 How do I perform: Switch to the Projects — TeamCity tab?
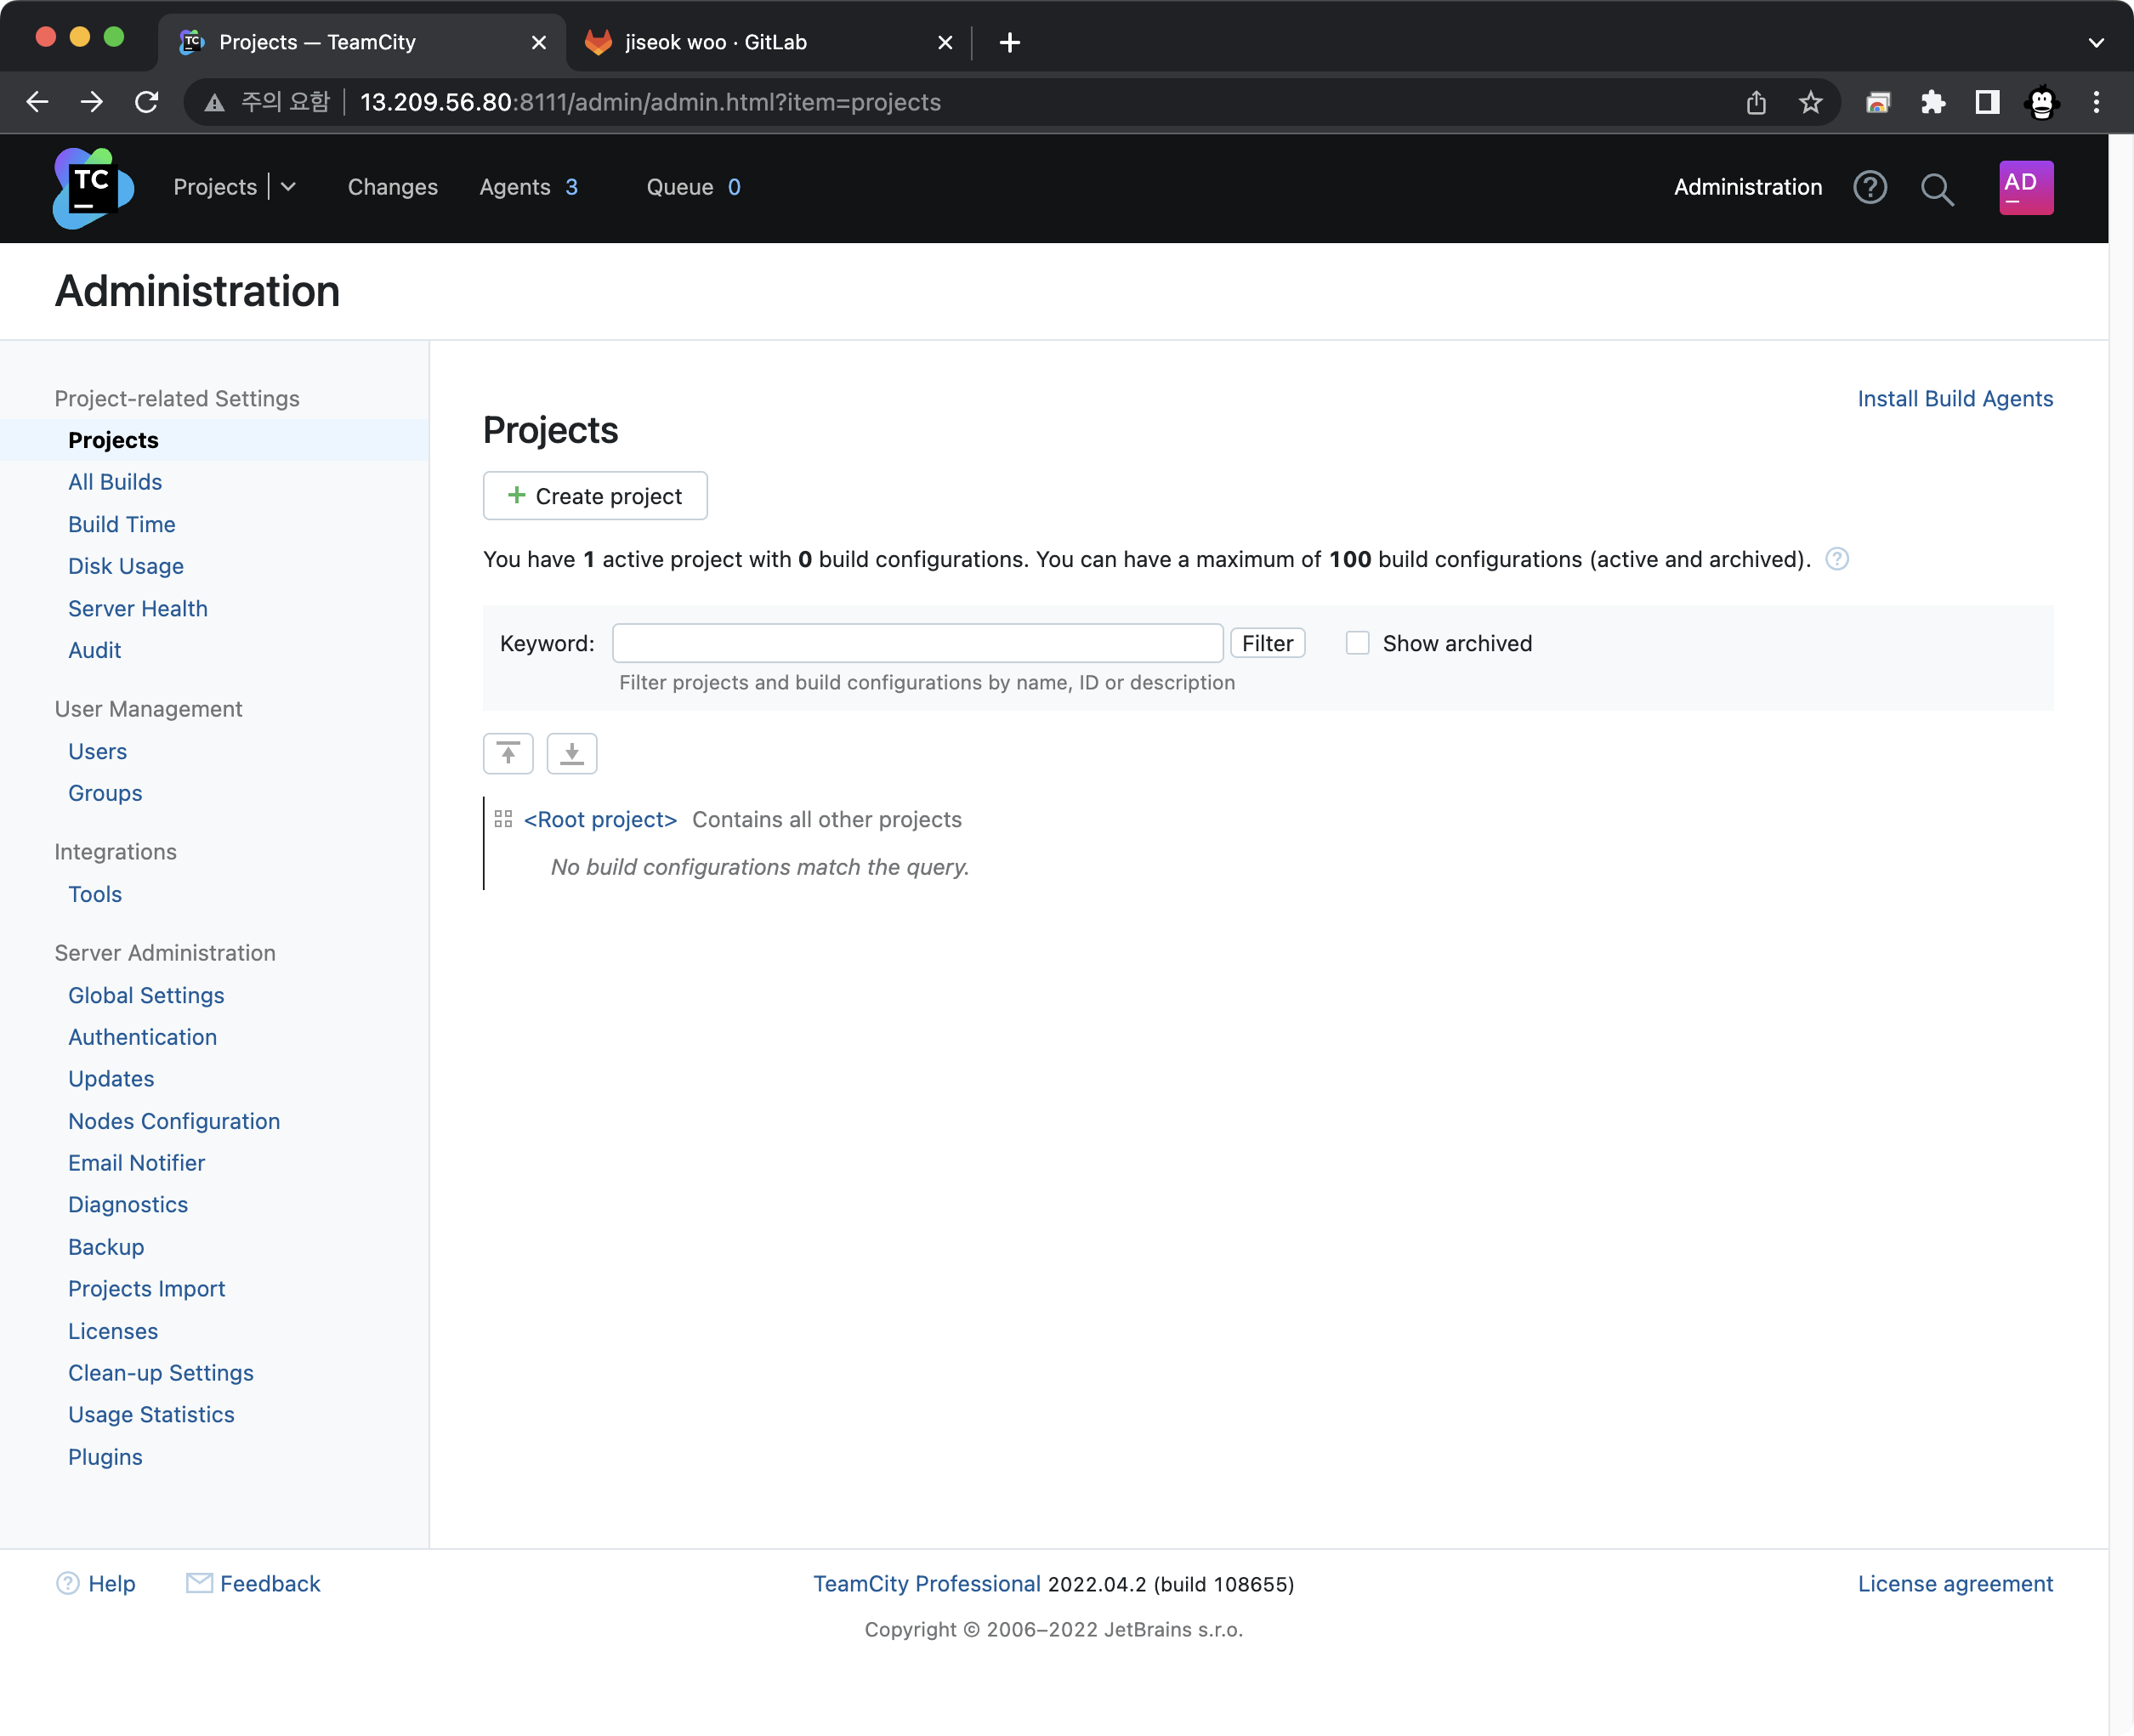coord(361,42)
